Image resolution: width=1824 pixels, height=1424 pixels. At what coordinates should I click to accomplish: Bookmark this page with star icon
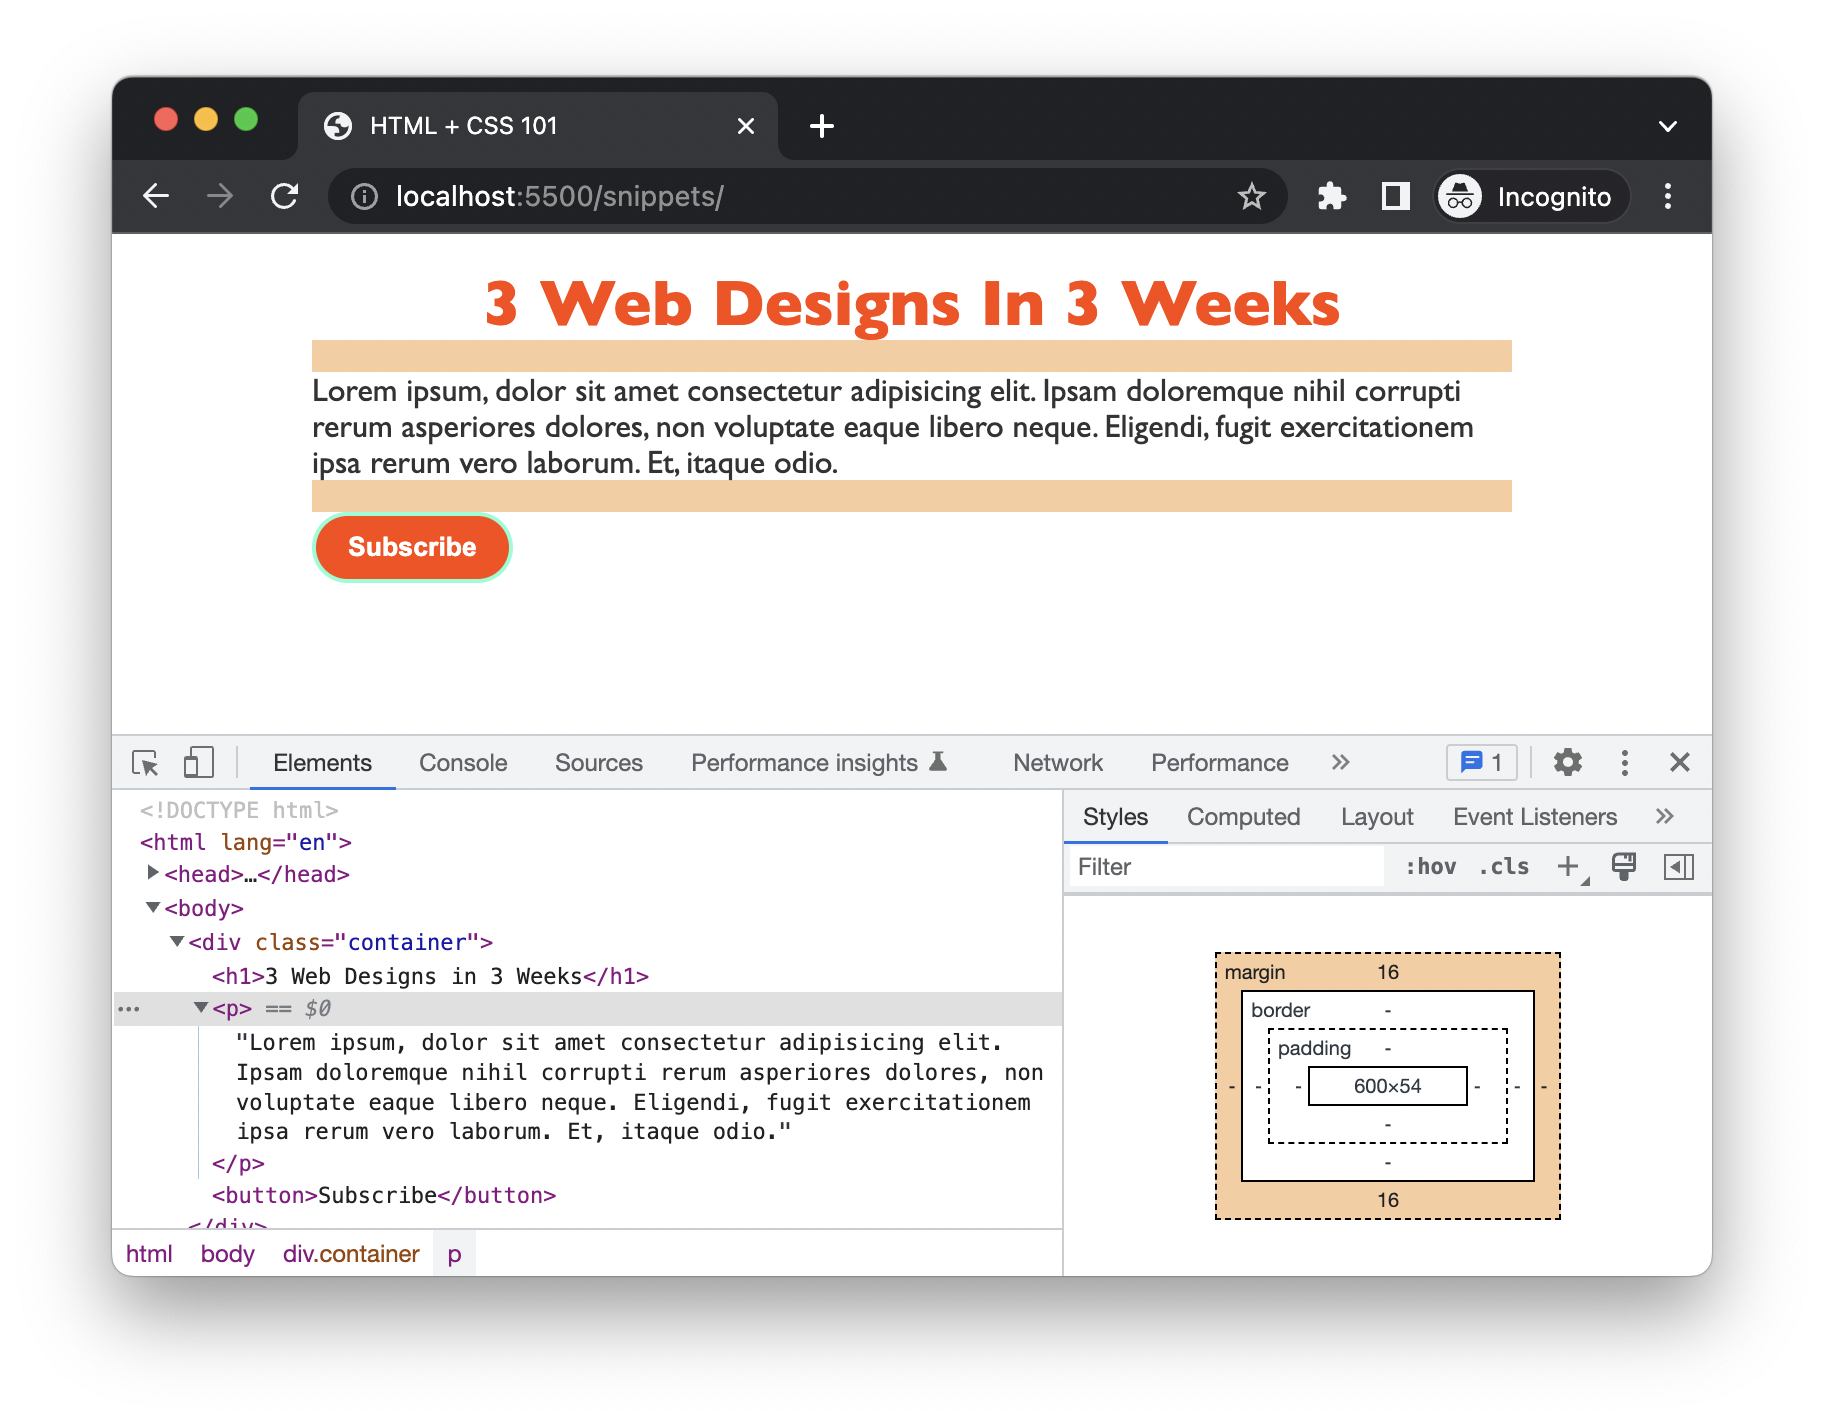1251,196
